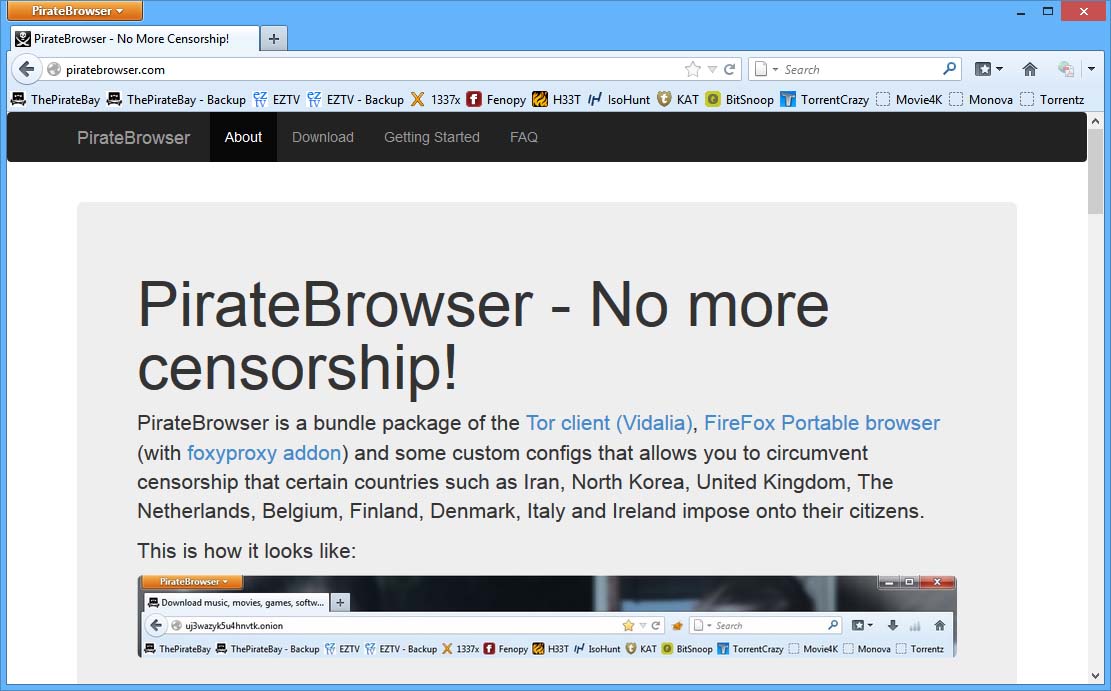Open the PirateBrowser application menu button
This screenshot has width=1111, height=691.
[75, 11]
